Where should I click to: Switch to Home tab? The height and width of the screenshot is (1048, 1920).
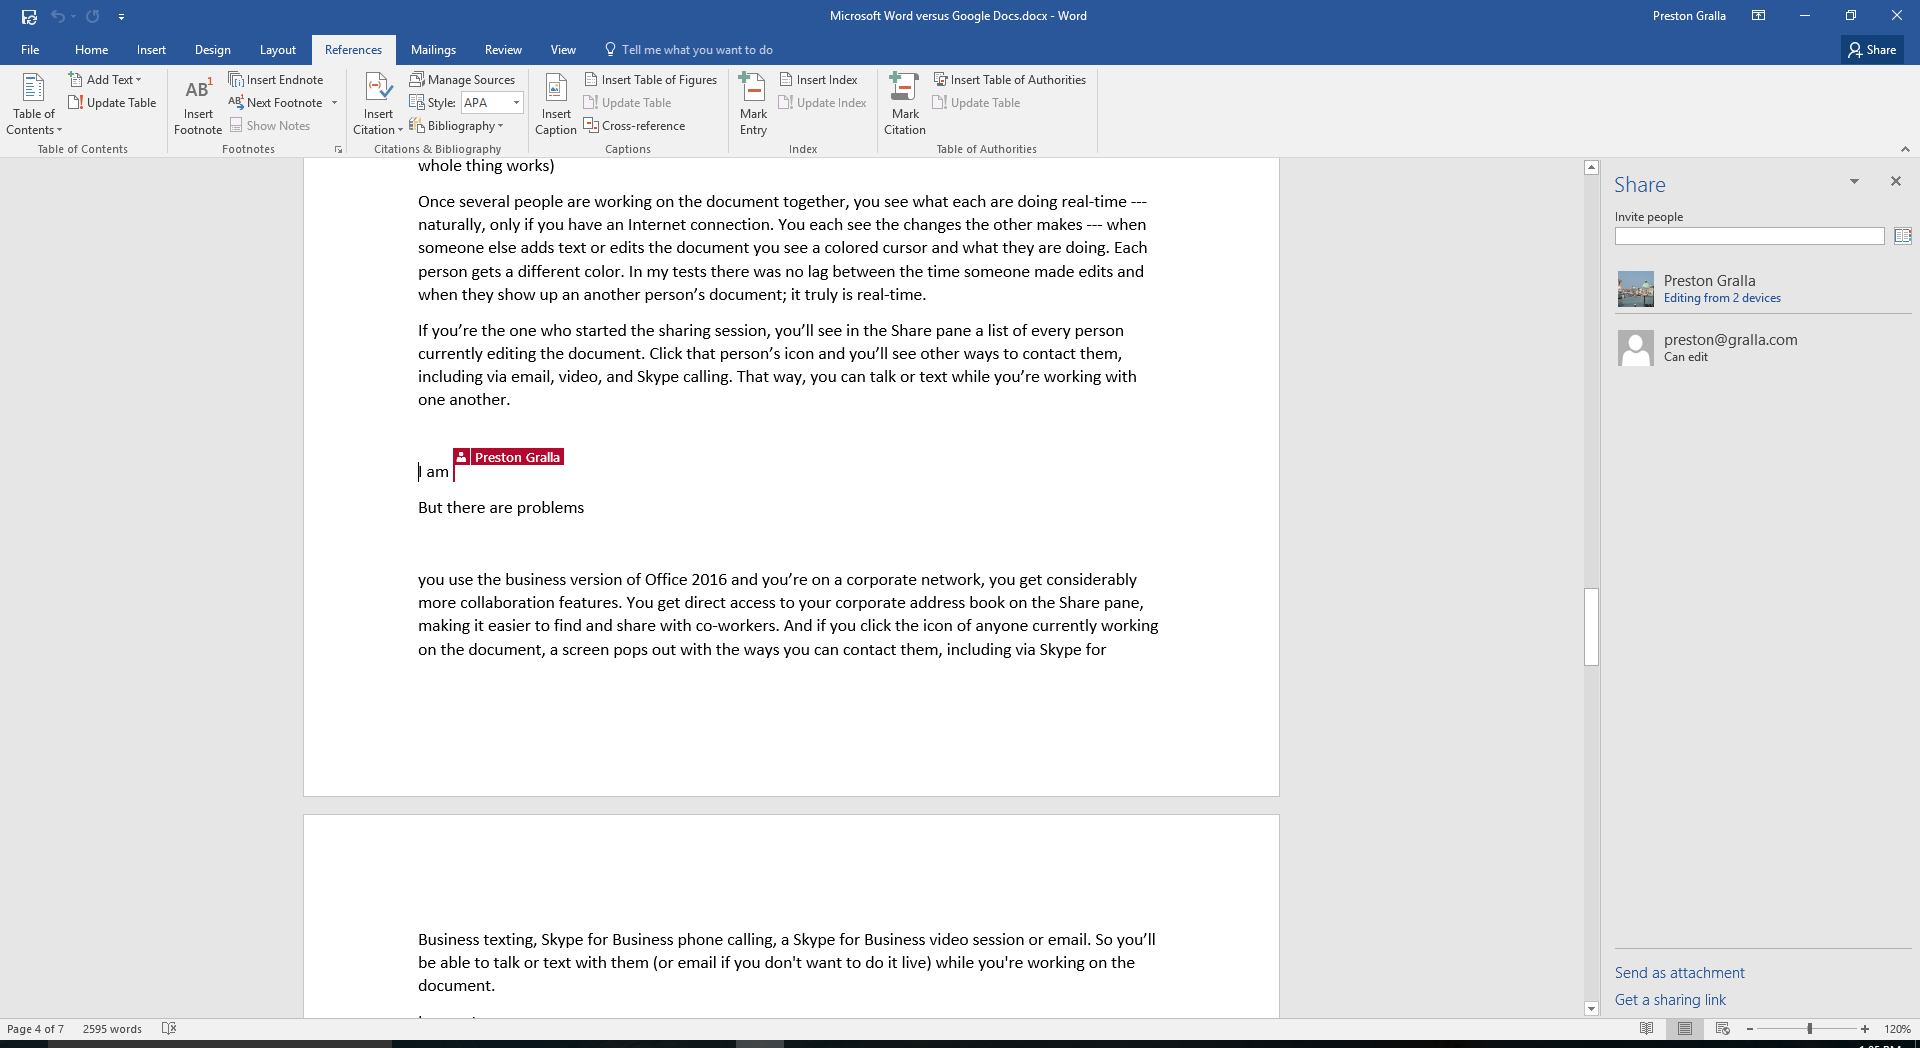[x=91, y=49]
